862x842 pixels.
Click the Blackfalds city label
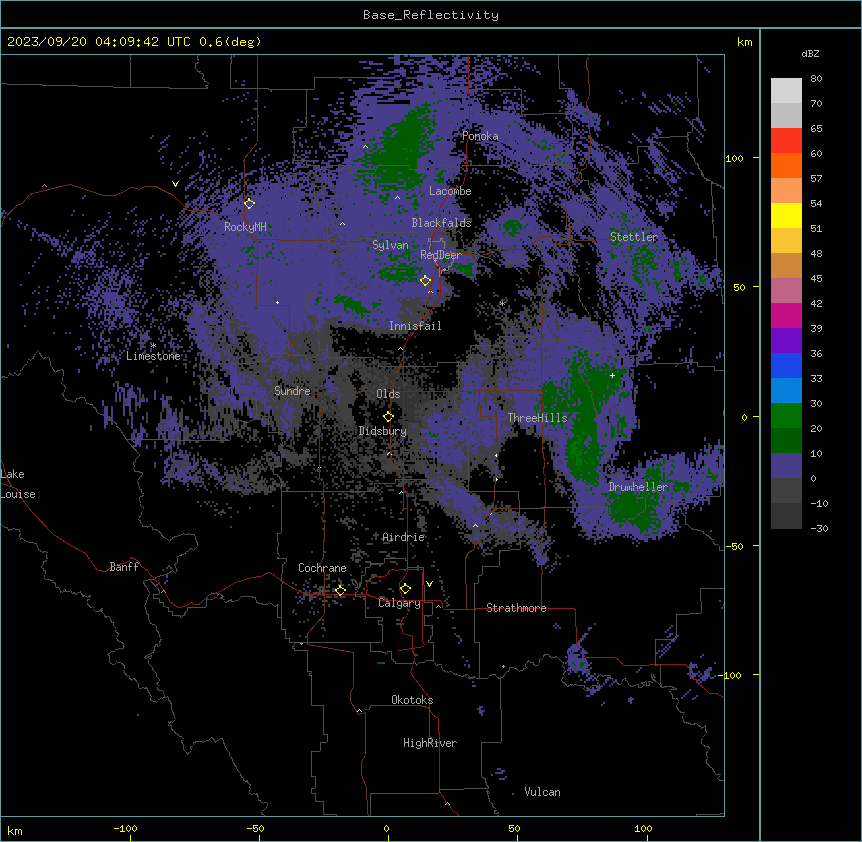click(441, 223)
